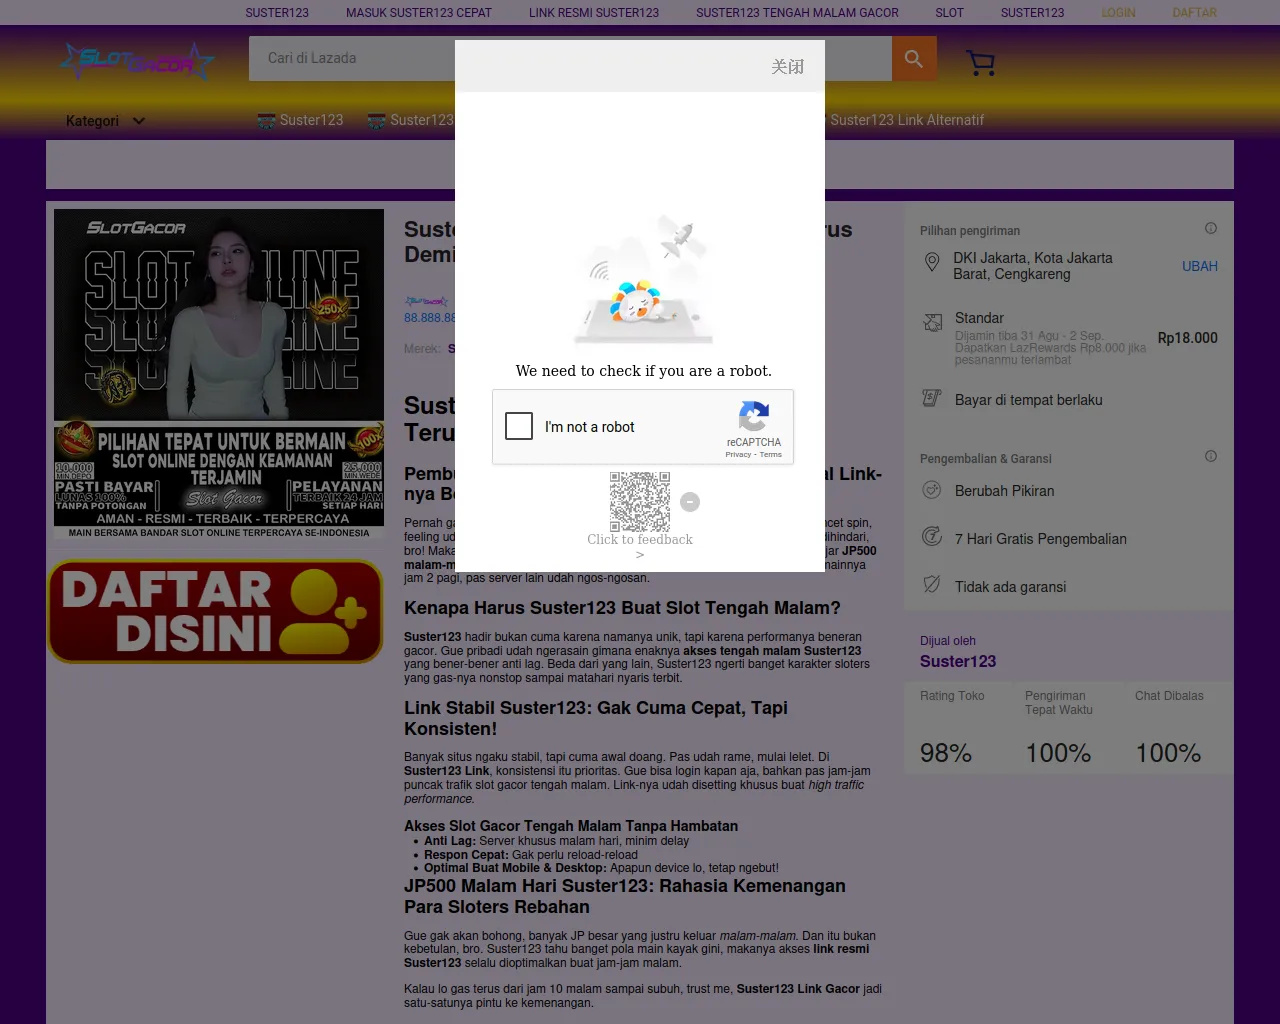Screen dimensions: 1280x1024
Task: Open LINK RESMI SUSTER123 top link
Action: pyautogui.click(x=594, y=13)
